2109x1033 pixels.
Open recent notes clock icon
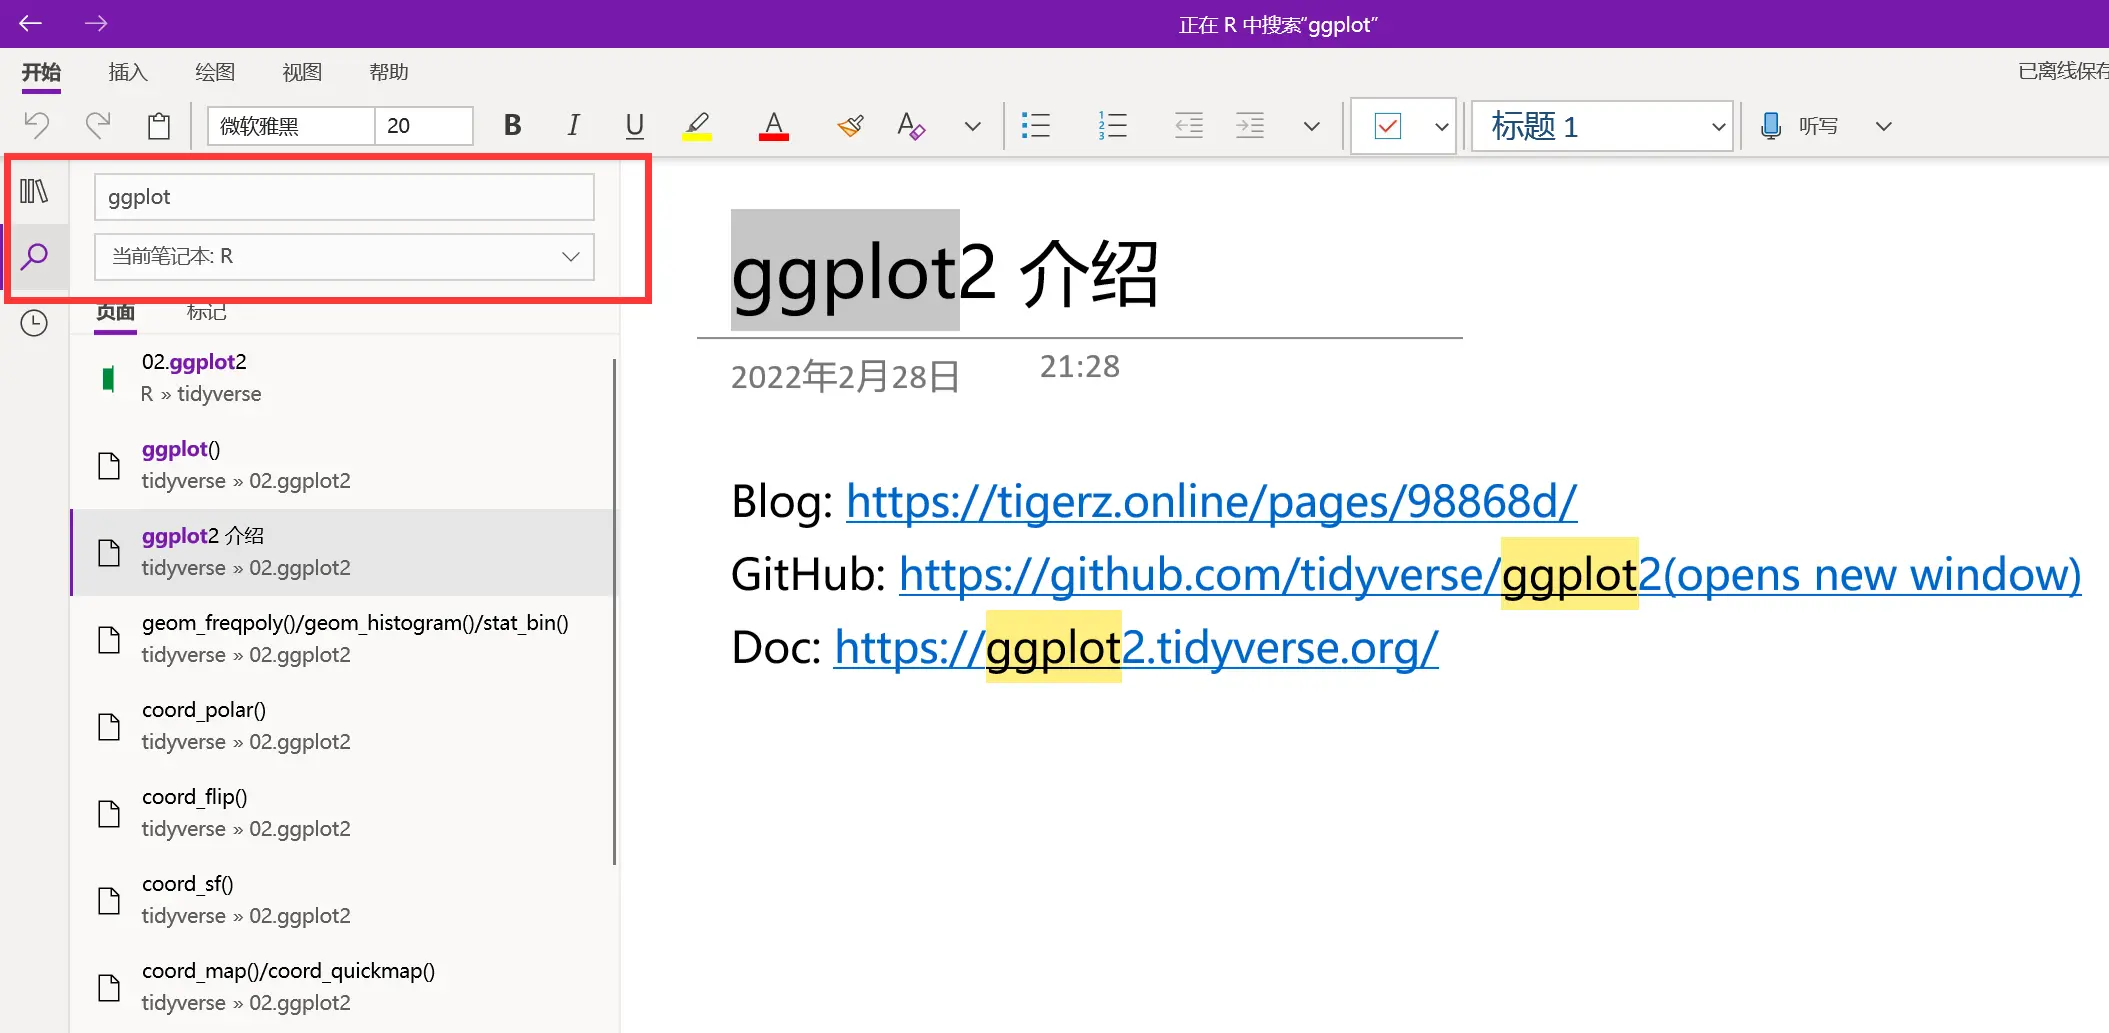(x=34, y=323)
